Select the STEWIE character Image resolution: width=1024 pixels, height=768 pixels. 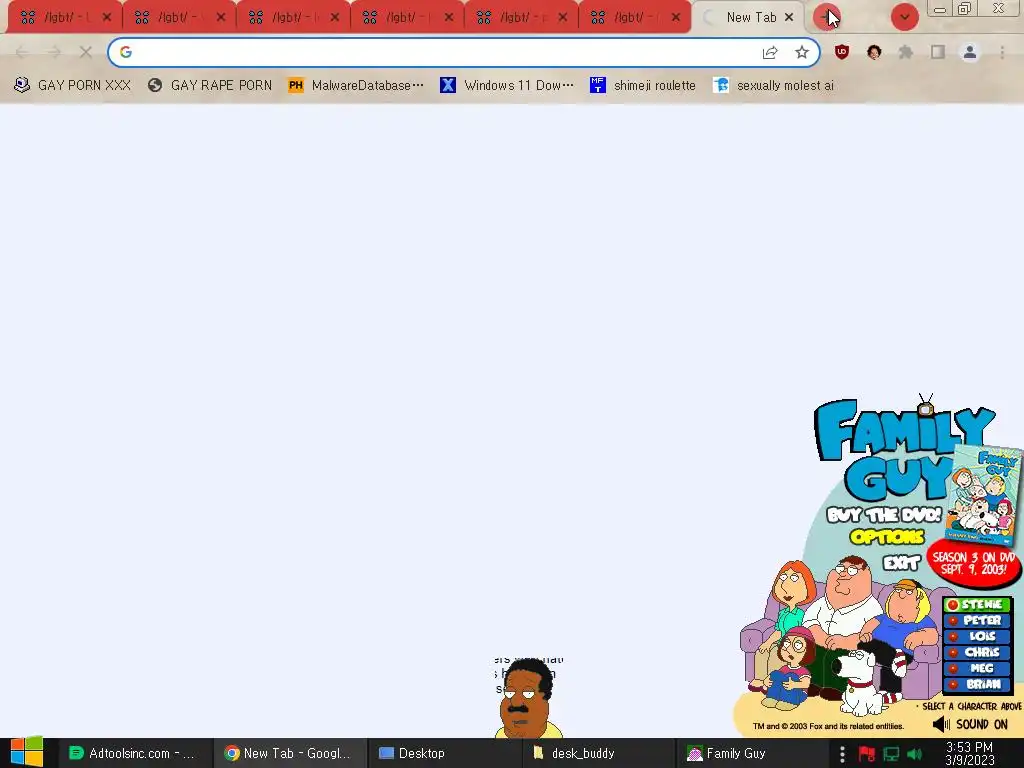tap(977, 605)
